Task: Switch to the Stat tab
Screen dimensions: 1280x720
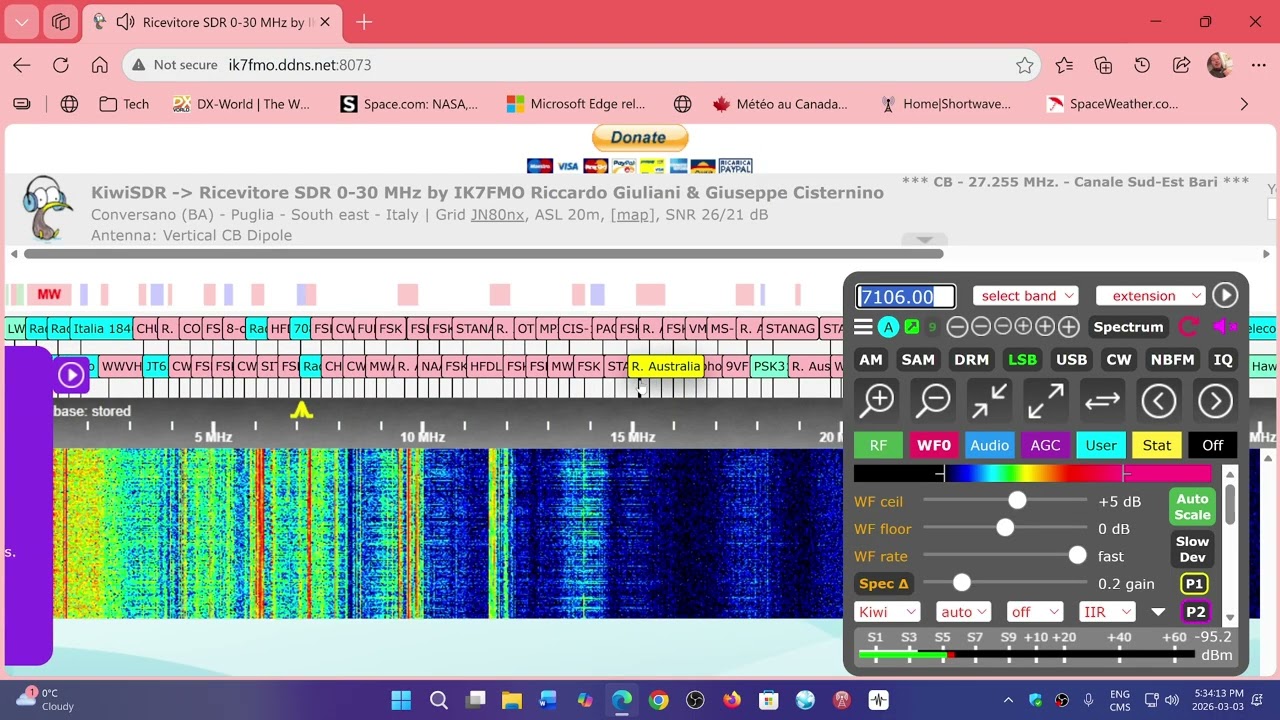Action: pyautogui.click(x=1157, y=446)
